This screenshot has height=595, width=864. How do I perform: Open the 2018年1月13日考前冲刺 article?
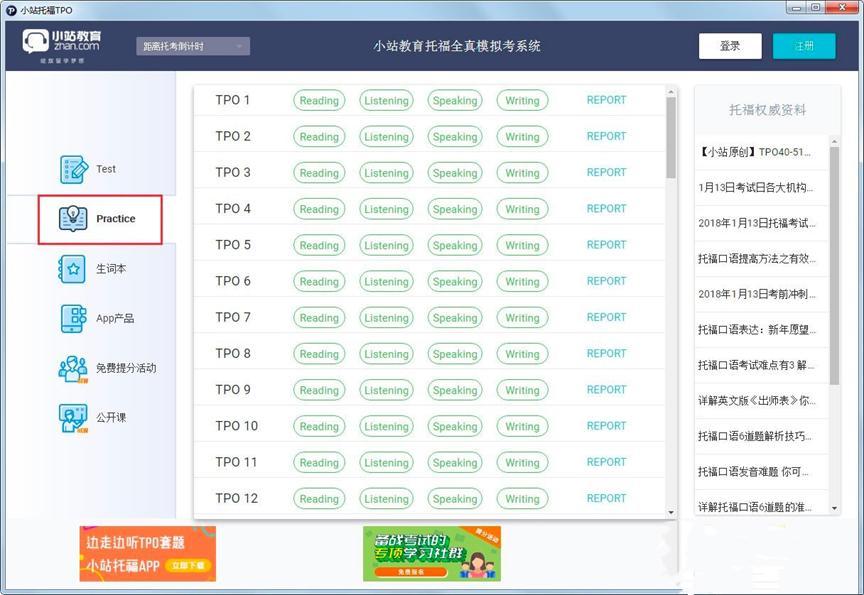(x=757, y=294)
